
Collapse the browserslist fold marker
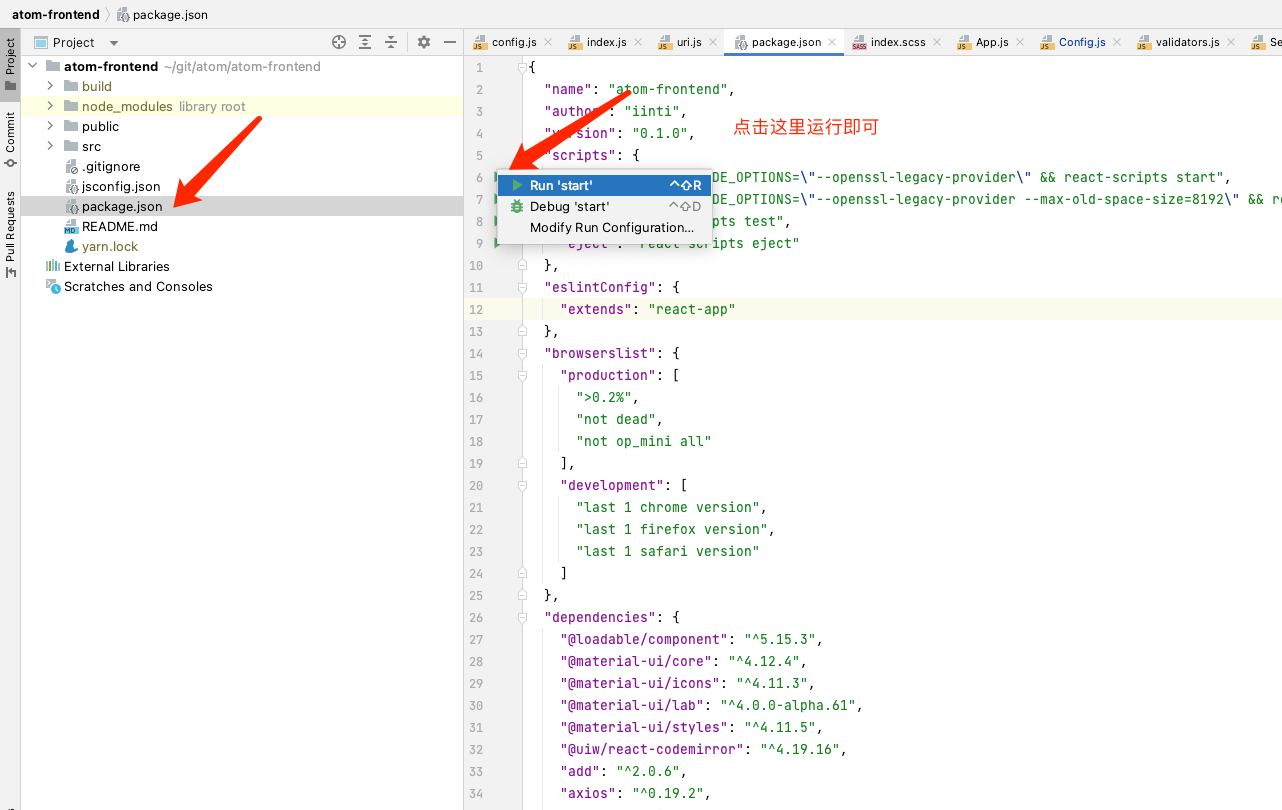[522, 353]
